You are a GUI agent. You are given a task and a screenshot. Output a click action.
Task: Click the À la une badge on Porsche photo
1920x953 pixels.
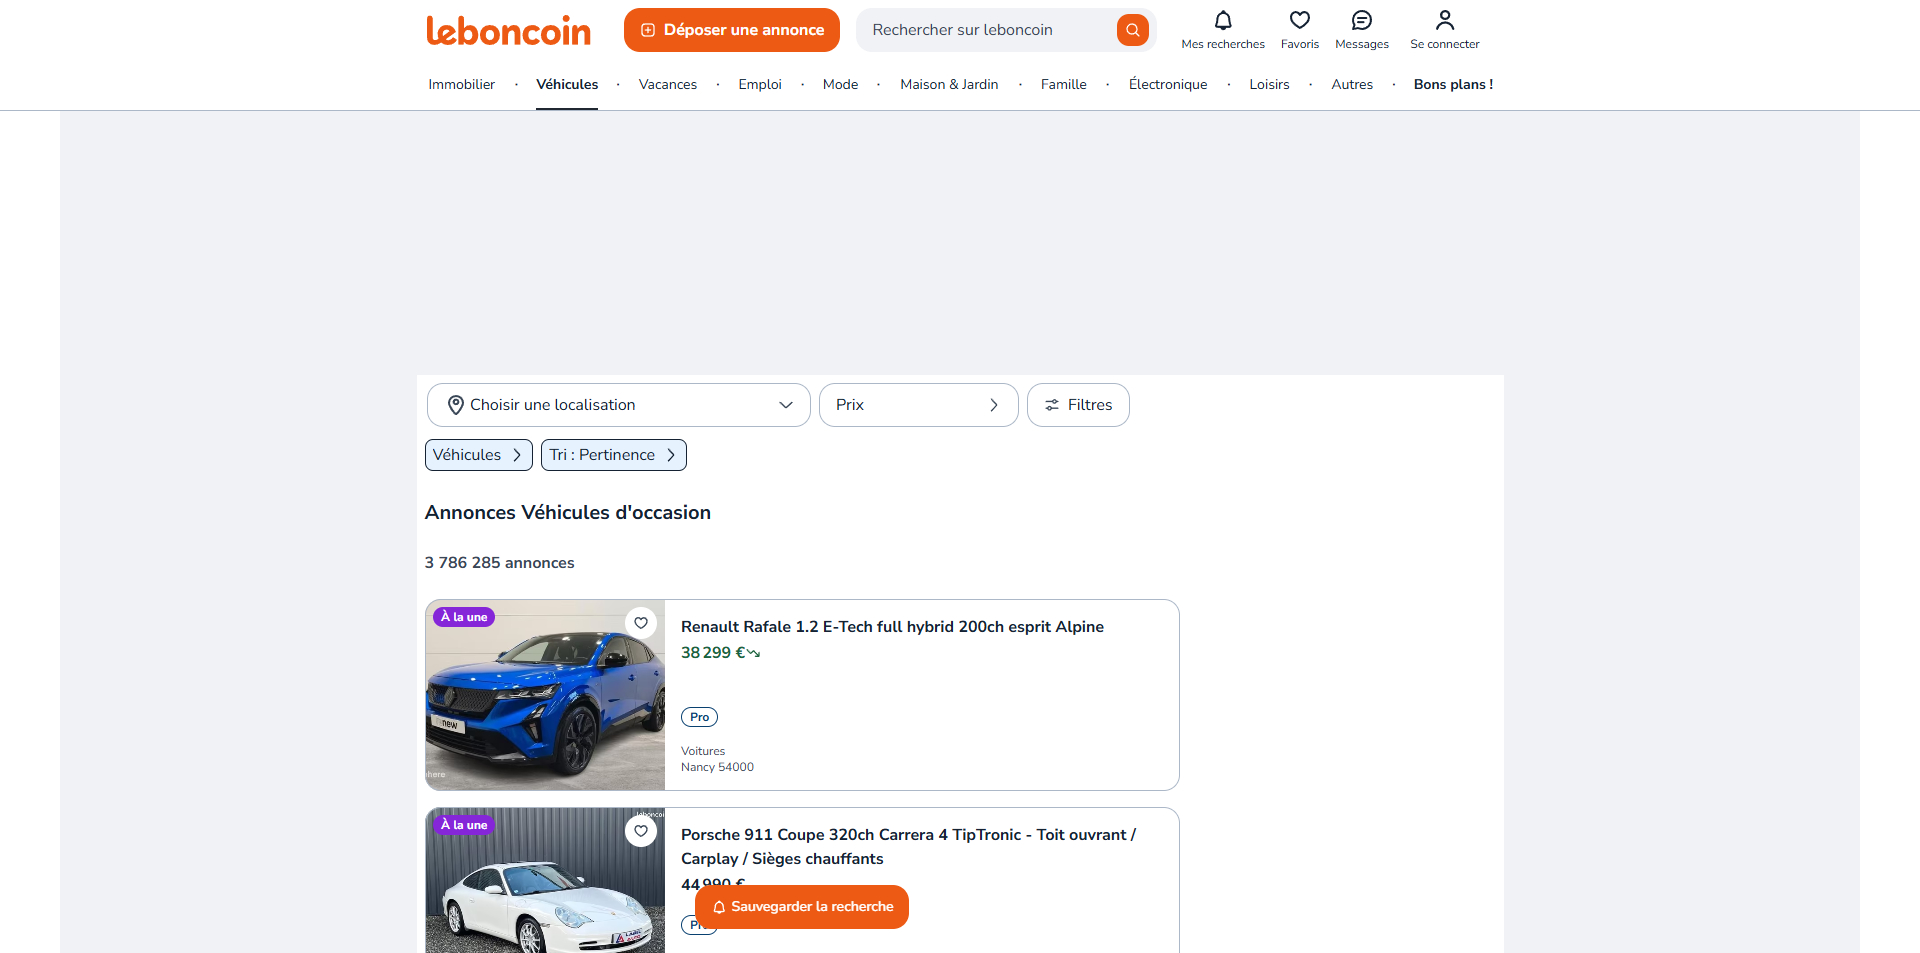pos(464,825)
